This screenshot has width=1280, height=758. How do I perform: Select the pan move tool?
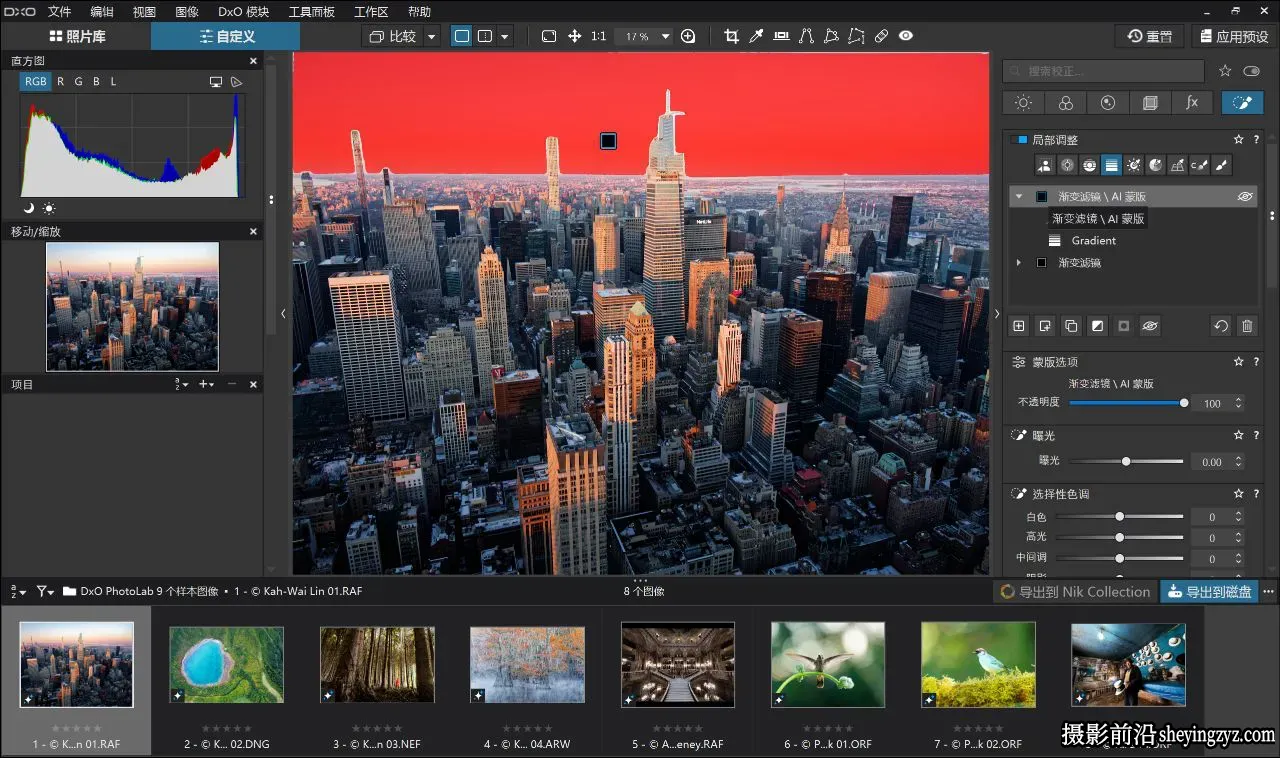click(x=575, y=36)
